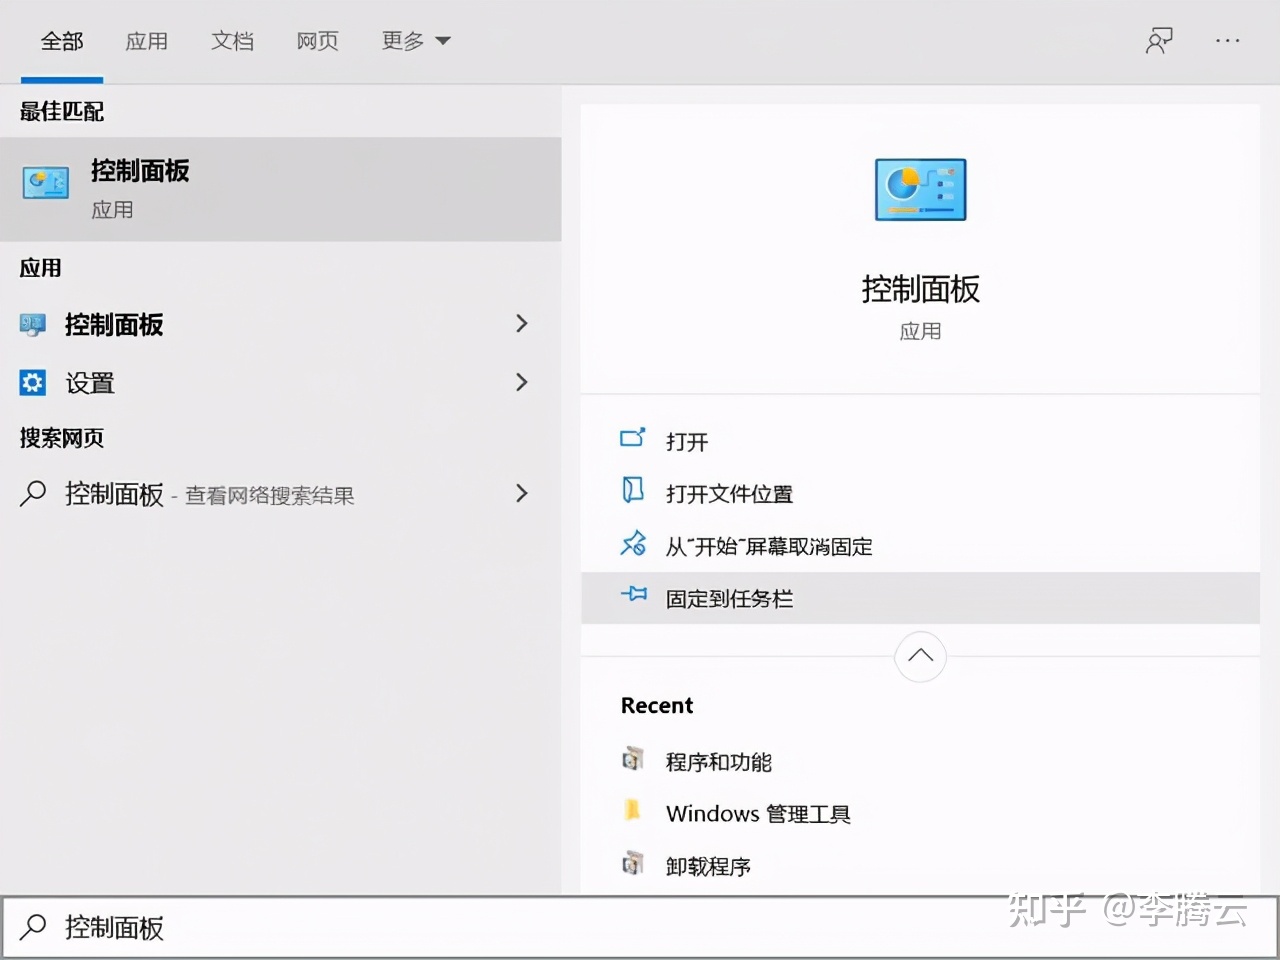Pin Control Panel with 固定到任务栏
This screenshot has height=960, width=1280.
728,598
